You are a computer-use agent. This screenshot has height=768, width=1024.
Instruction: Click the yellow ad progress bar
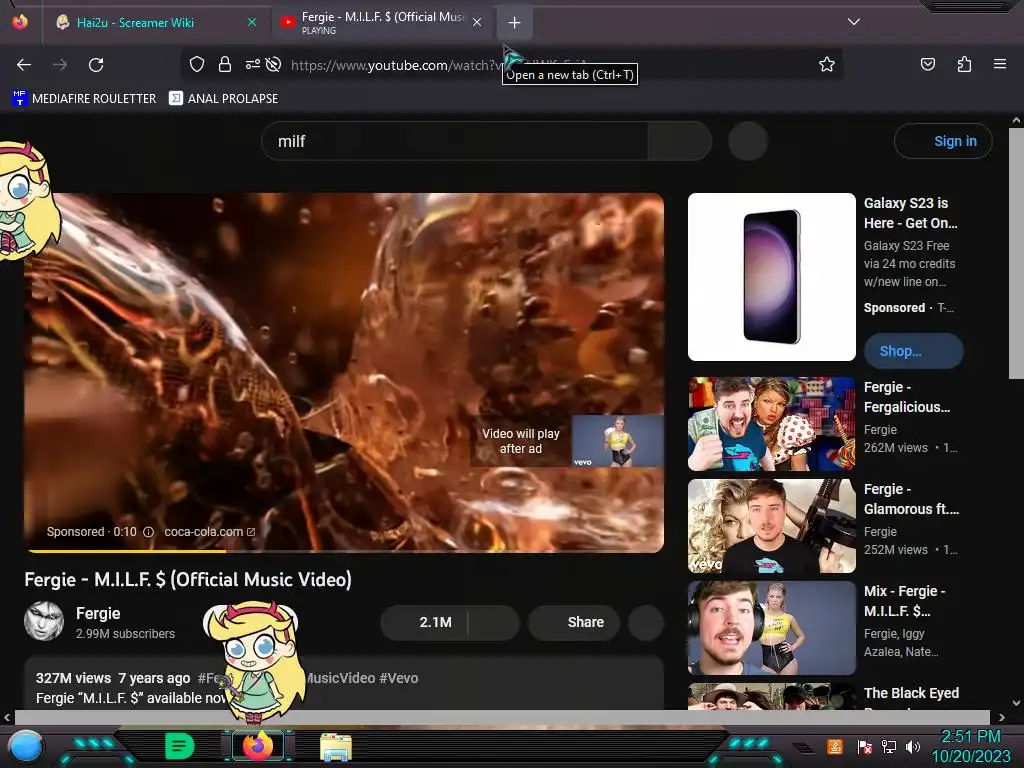click(125, 551)
